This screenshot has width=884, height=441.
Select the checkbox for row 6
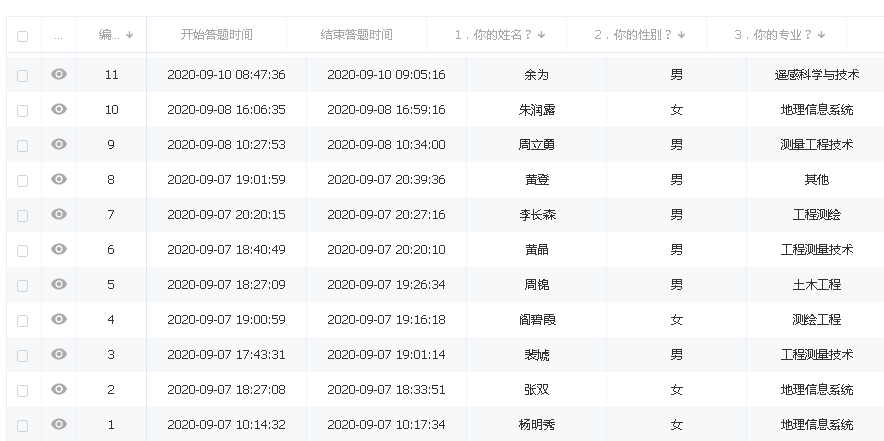tap(23, 250)
